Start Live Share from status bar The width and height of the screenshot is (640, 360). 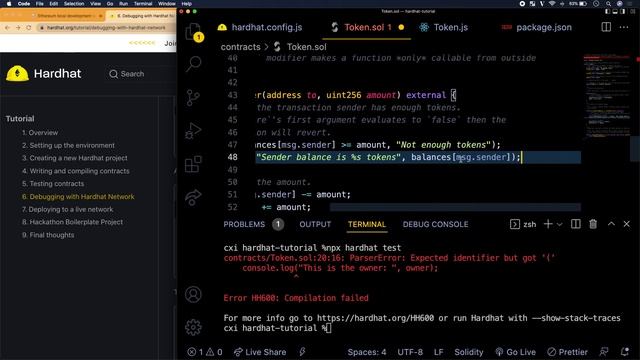click(x=260, y=352)
